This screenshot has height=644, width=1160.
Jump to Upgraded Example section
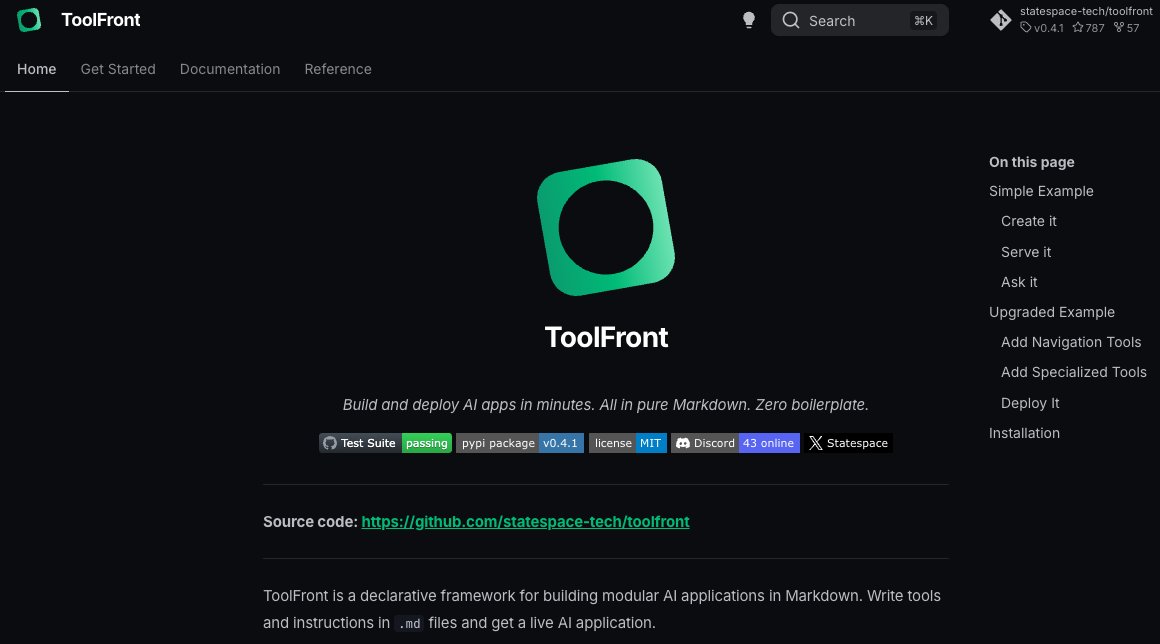tap(1052, 312)
